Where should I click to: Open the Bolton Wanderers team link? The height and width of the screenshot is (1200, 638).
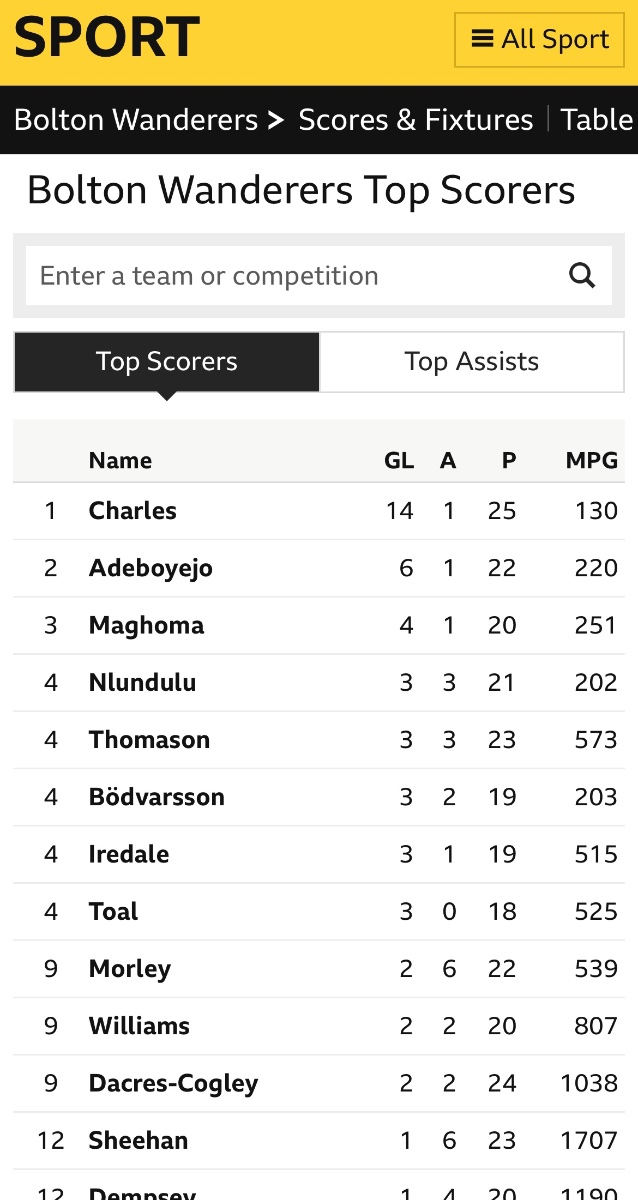coord(136,120)
